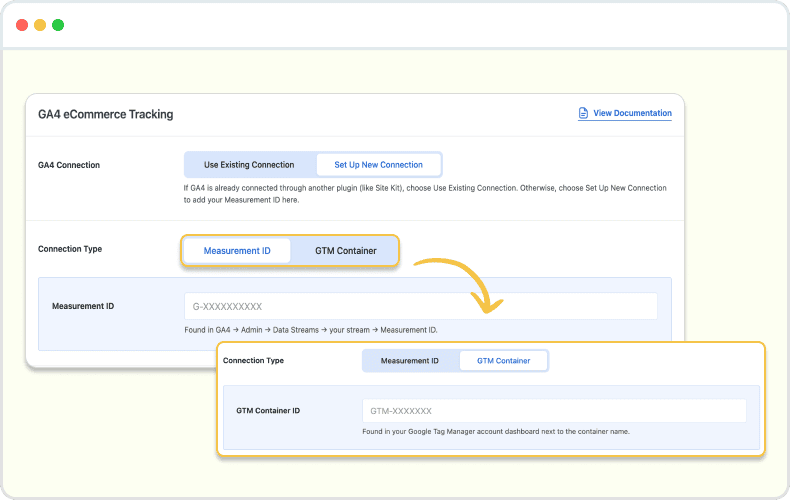The height and width of the screenshot is (500, 790).
Task: Click the yellow minimize window button
Action: pos(40,25)
